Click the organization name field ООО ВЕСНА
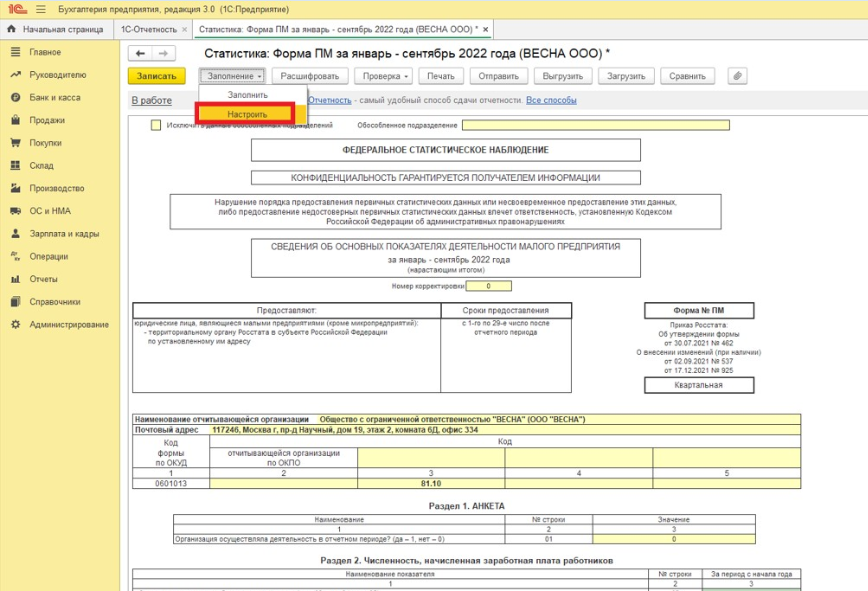Image resolution: width=868 pixels, height=591 pixels. coord(559,419)
